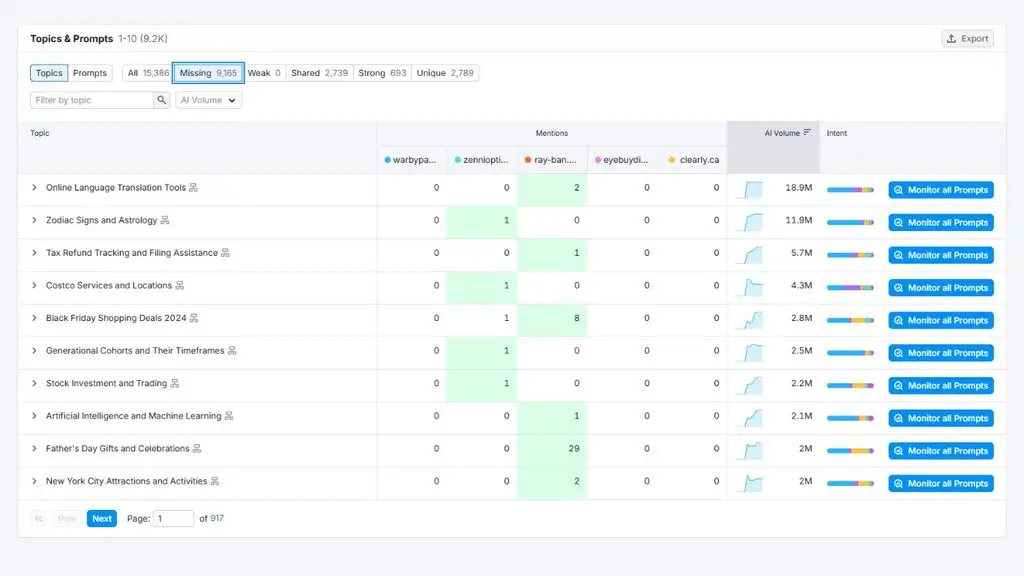Click trend chart thumbnail for Black Friday Shopping Deals
The height and width of the screenshot is (576, 1024).
[x=750, y=320]
